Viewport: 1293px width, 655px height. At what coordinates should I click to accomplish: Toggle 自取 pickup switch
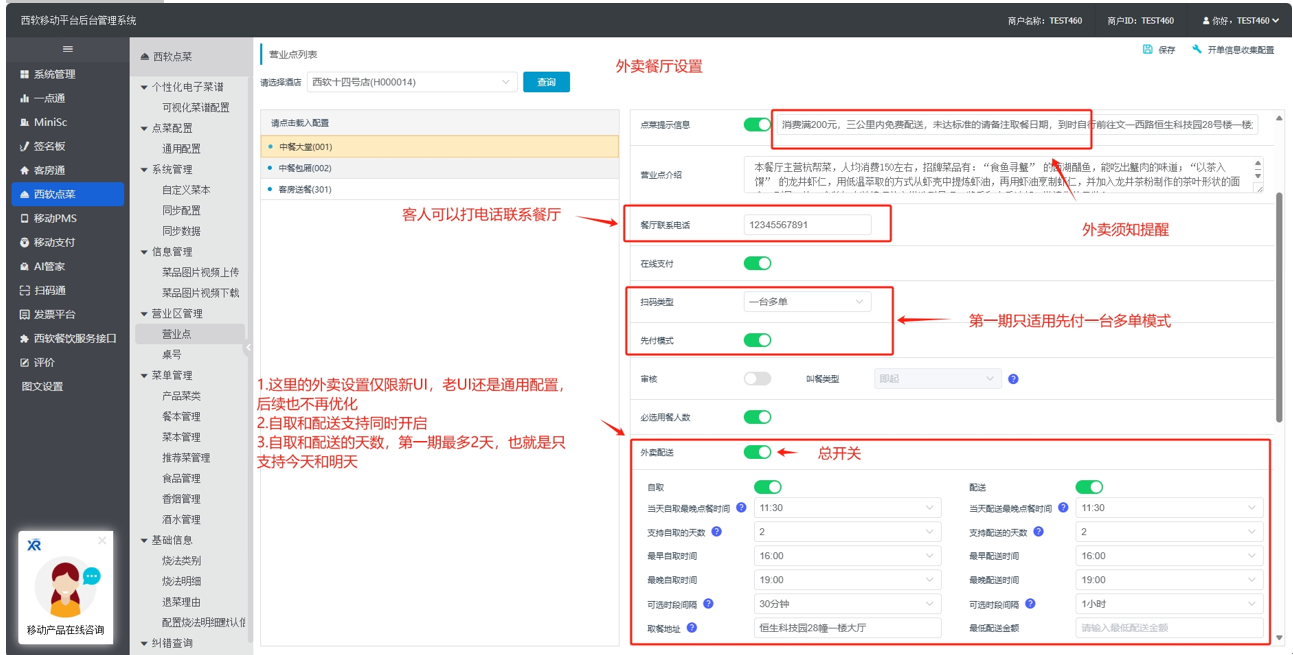(767, 487)
